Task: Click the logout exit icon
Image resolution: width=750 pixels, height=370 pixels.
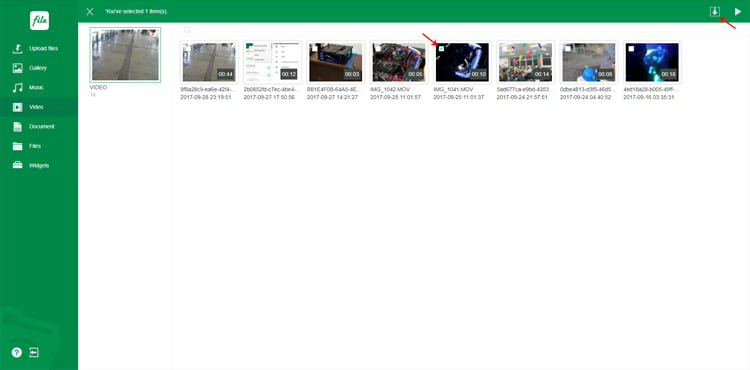Action: (34, 352)
